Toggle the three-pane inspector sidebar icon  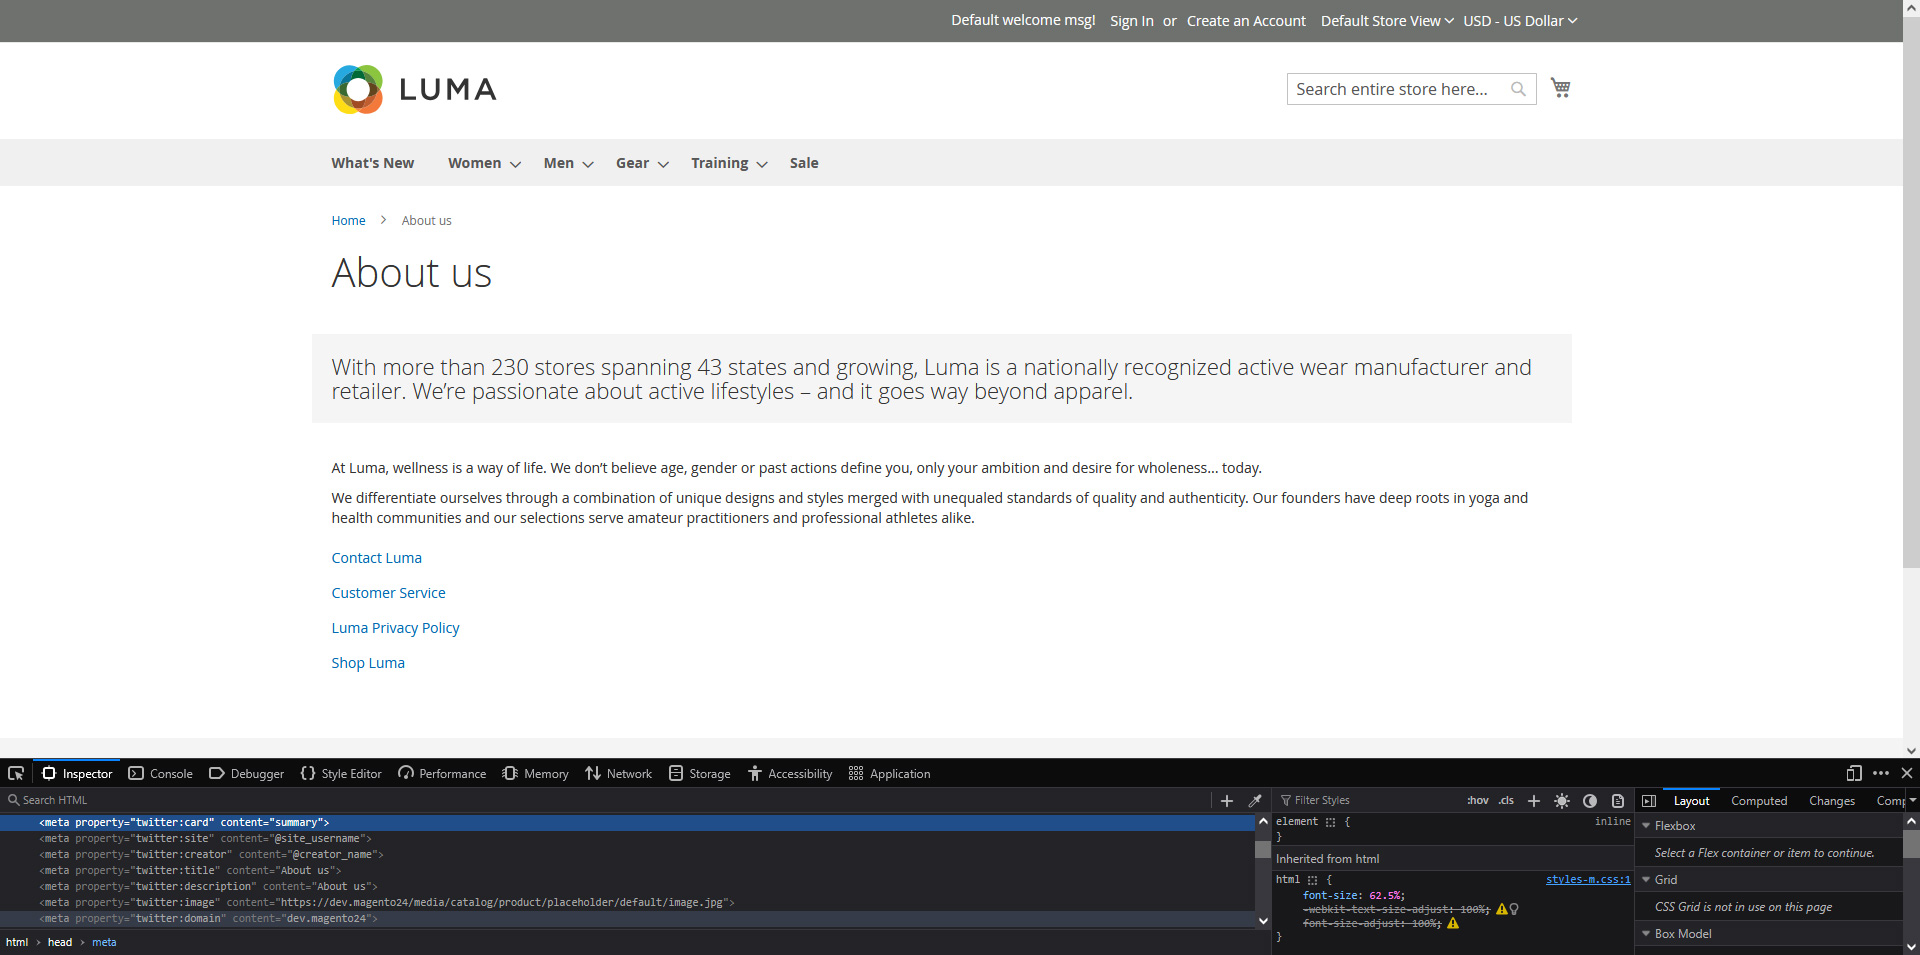pyautogui.click(x=1649, y=800)
